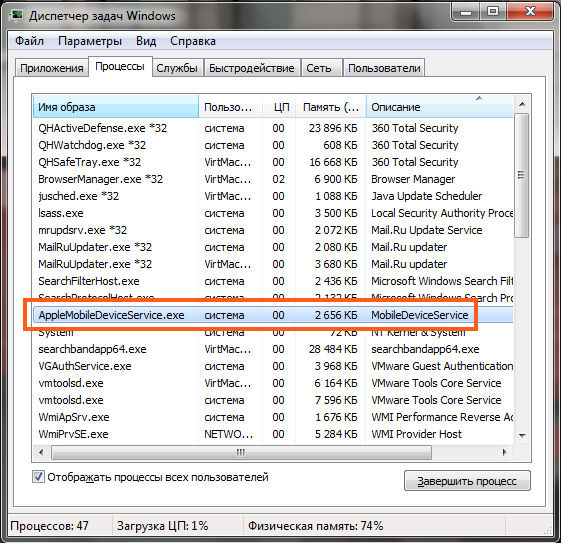Click the horizontal scrollbar left arrow

42,452
